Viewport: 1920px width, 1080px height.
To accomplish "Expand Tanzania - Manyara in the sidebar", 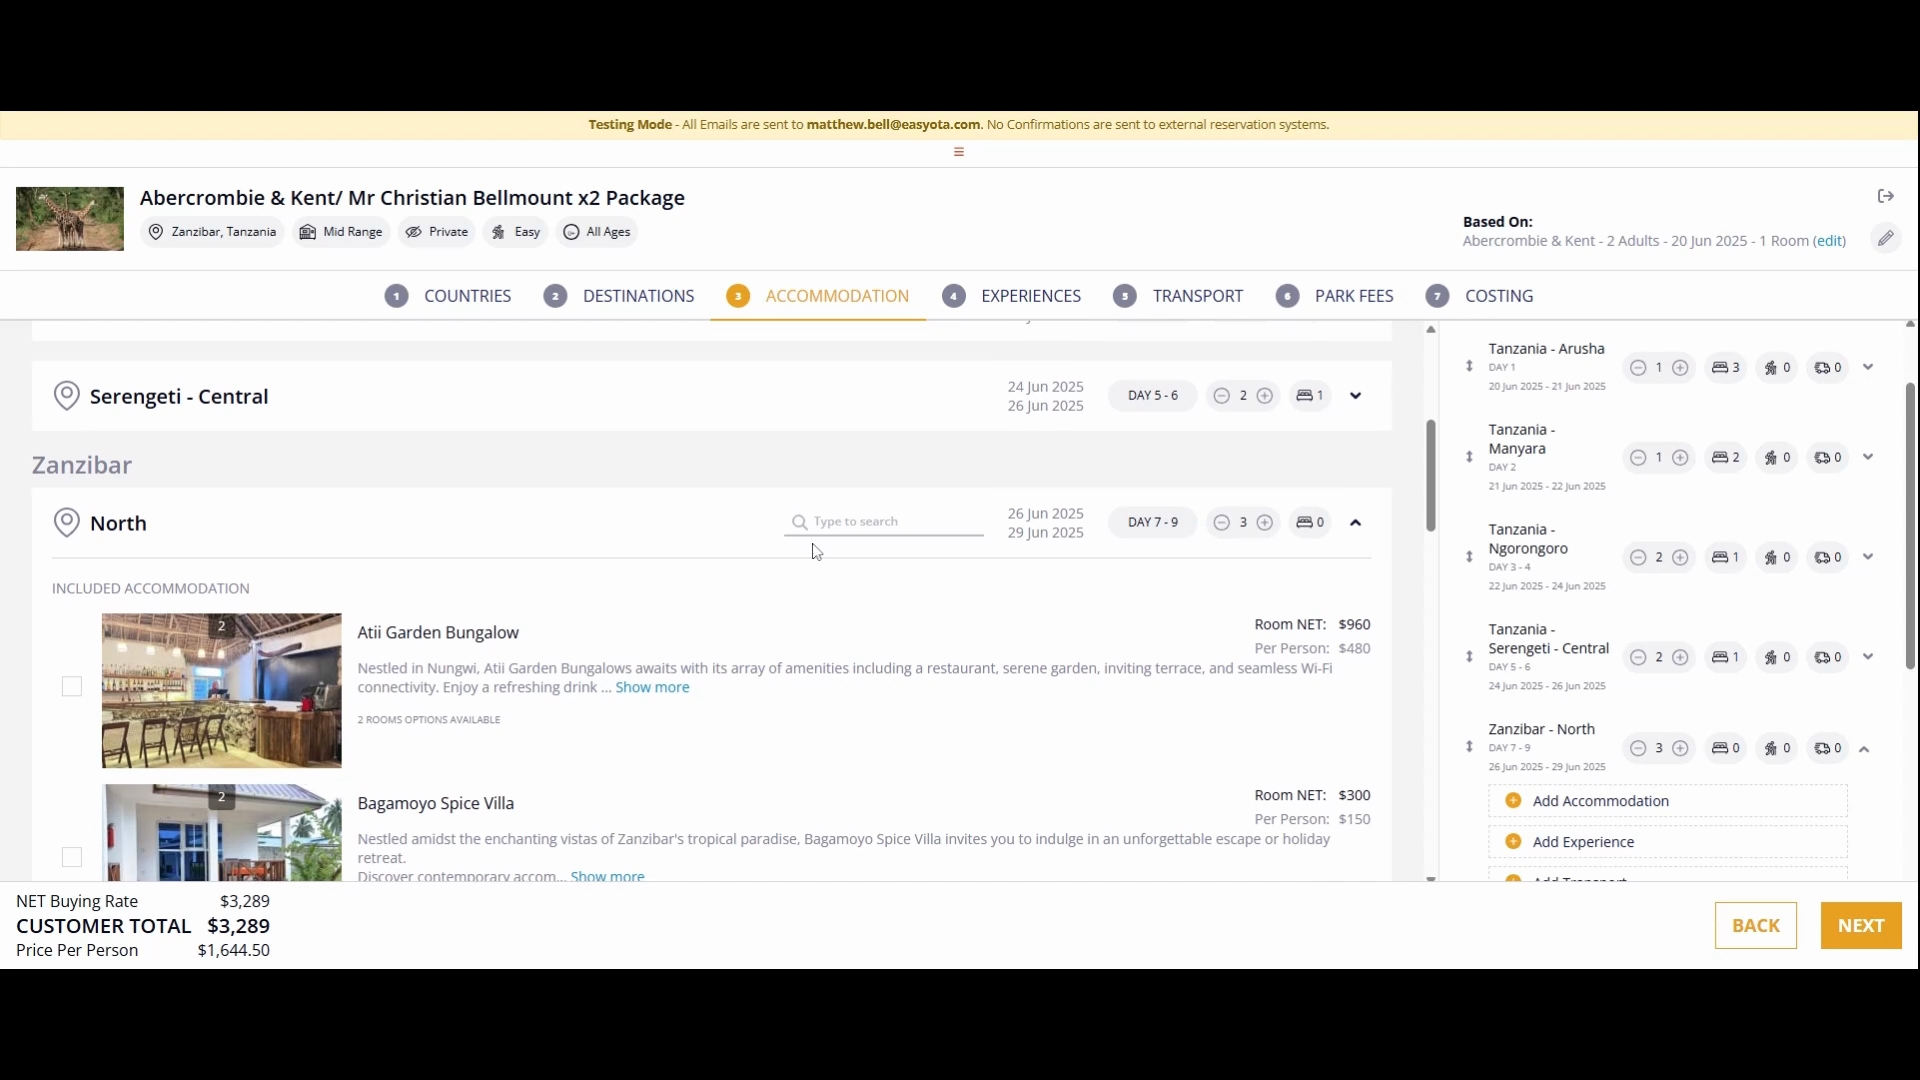I will click(1868, 458).
